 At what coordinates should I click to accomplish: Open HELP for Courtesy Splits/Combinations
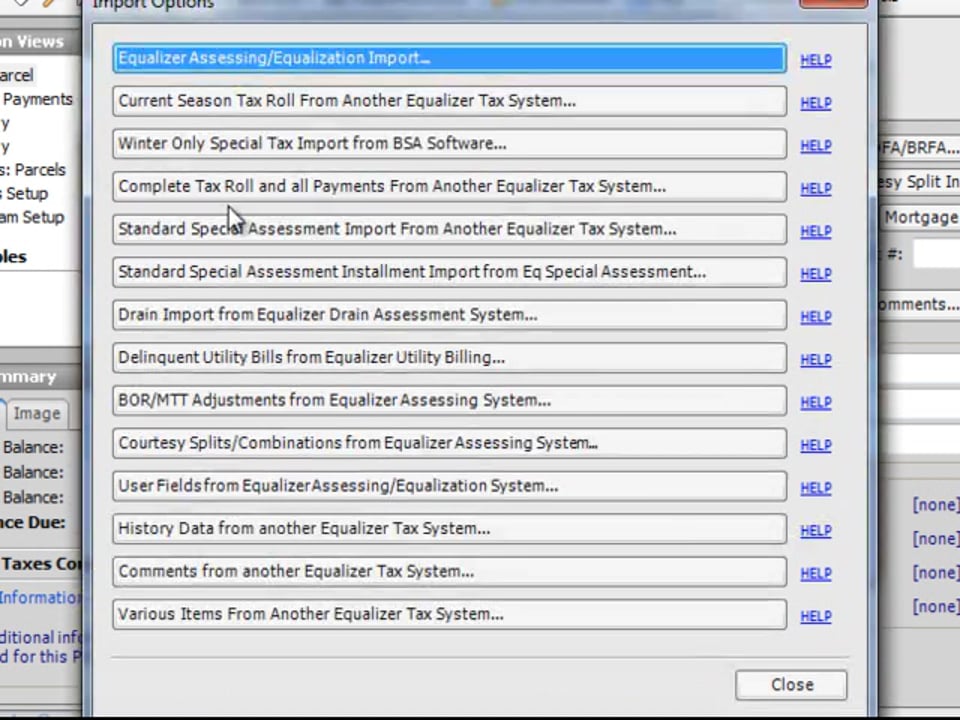coord(816,446)
